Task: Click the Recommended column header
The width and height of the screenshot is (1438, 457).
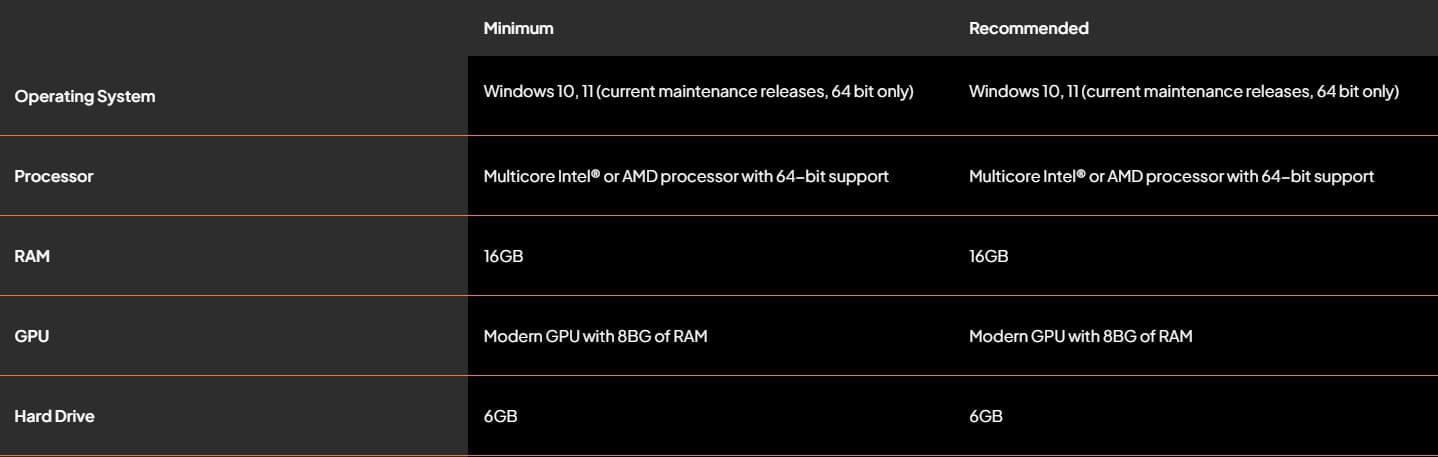Action: point(1028,28)
